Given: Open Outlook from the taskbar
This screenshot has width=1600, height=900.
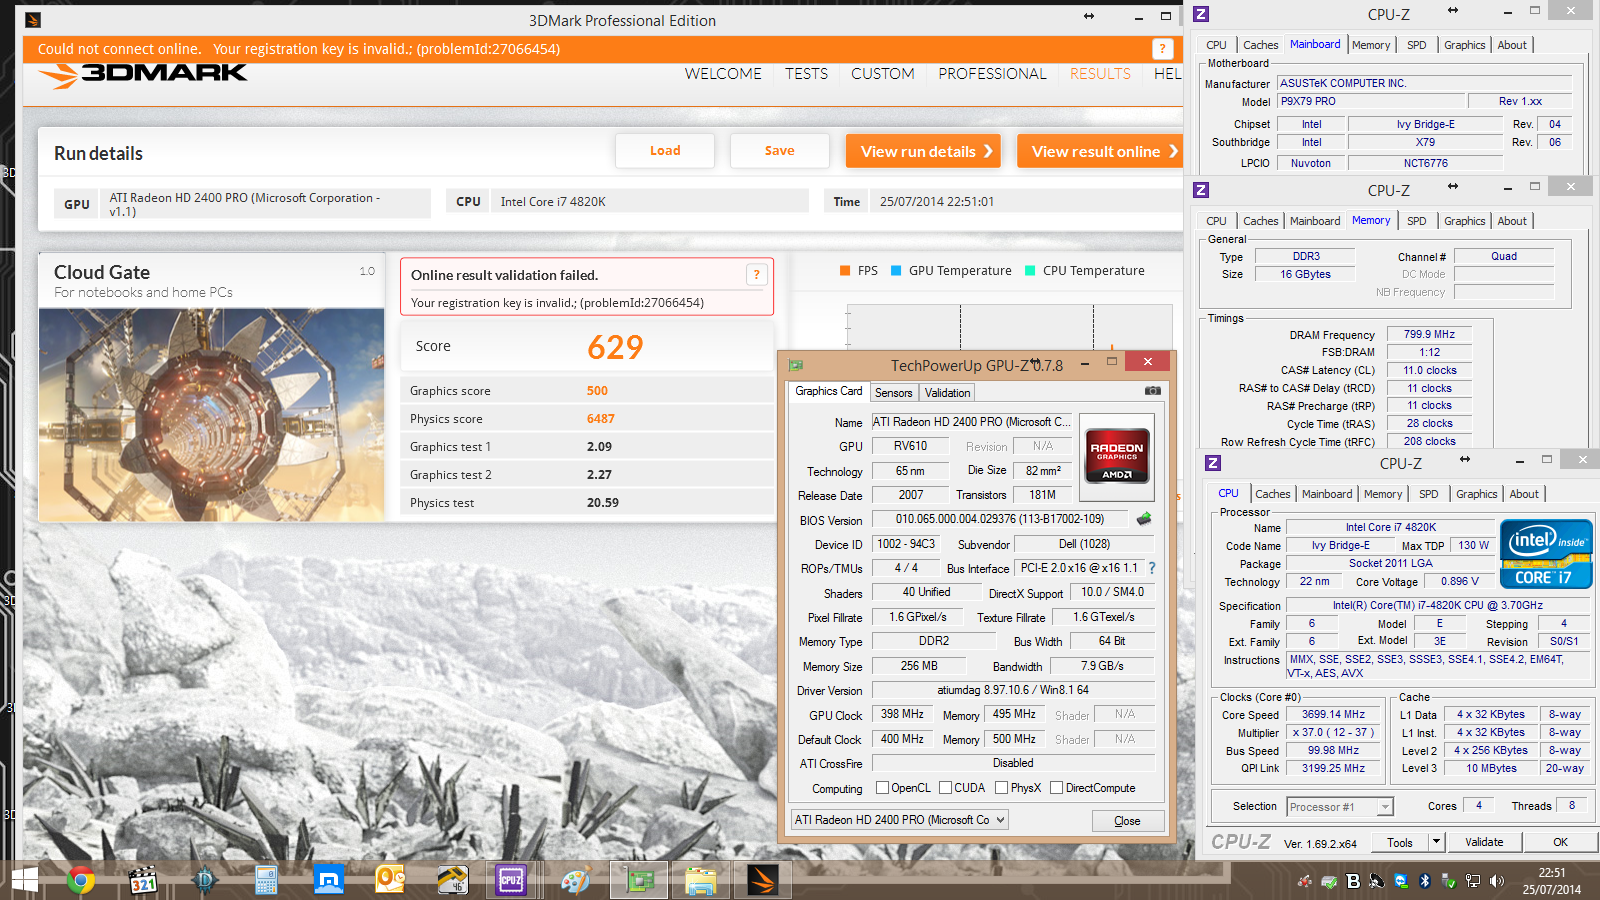Looking at the screenshot, I should [390, 880].
